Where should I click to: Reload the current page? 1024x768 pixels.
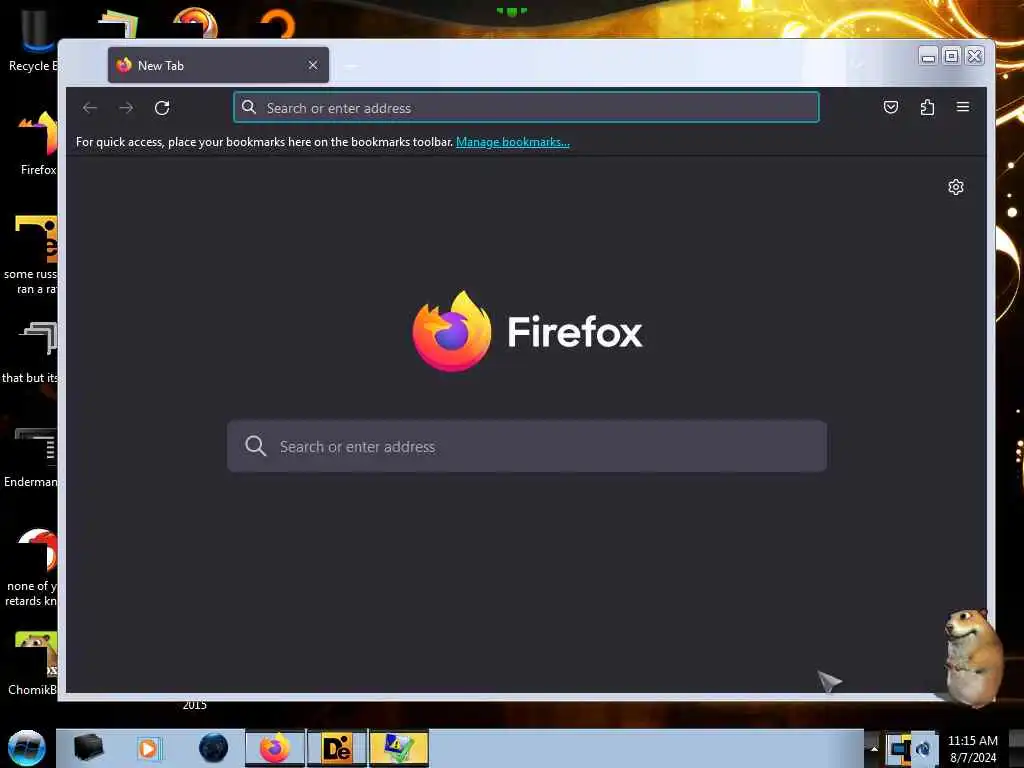162,108
